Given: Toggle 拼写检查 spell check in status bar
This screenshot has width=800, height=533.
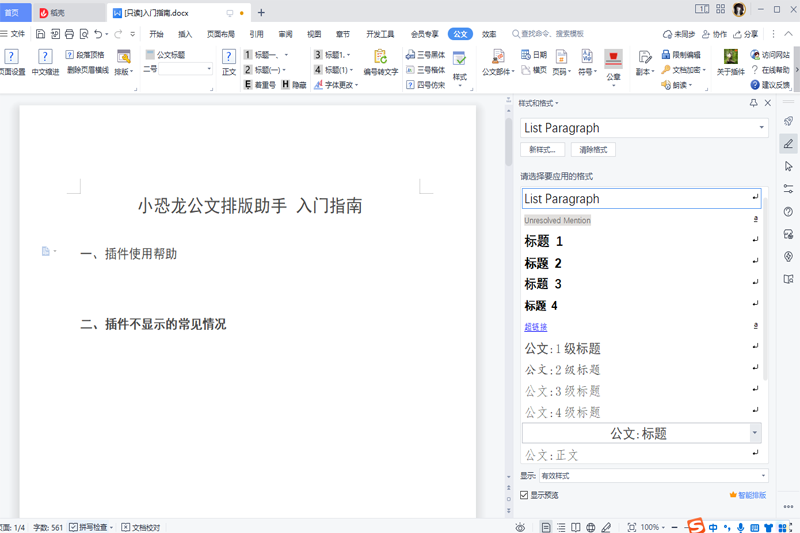Looking at the screenshot, I should [x=89, y=527].
